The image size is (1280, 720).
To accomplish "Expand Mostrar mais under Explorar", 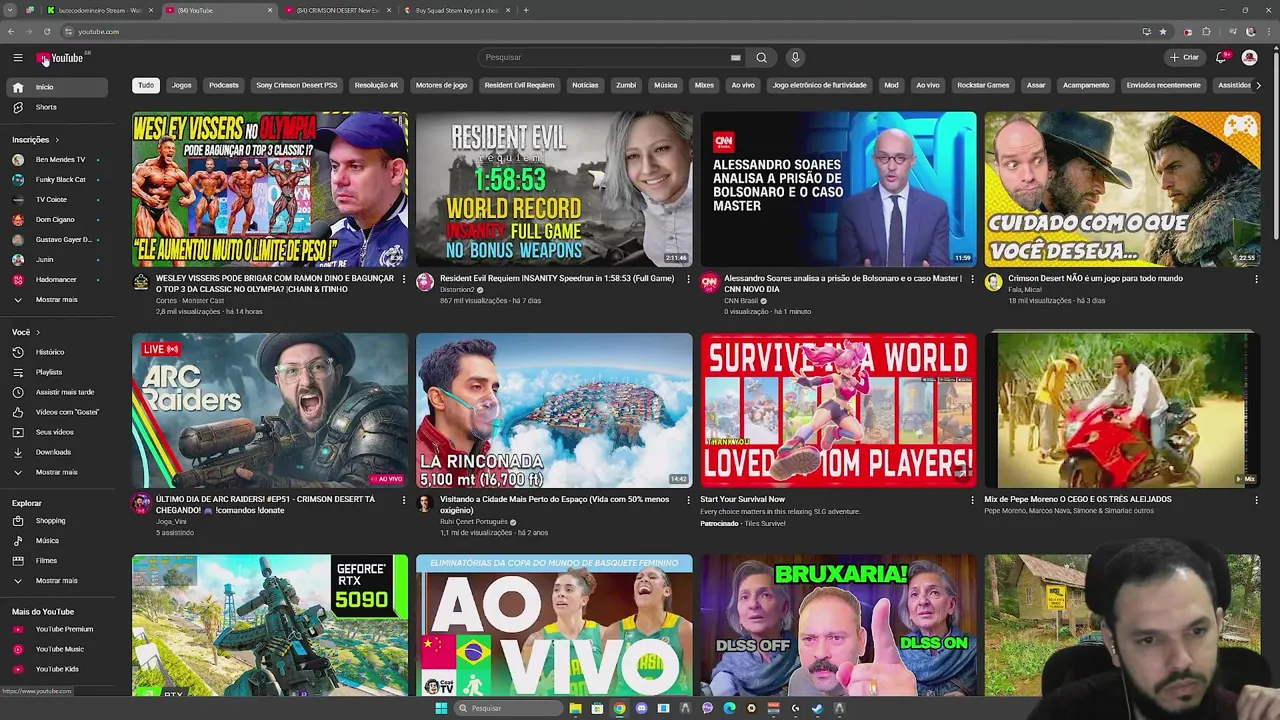I will pos(56,581).
